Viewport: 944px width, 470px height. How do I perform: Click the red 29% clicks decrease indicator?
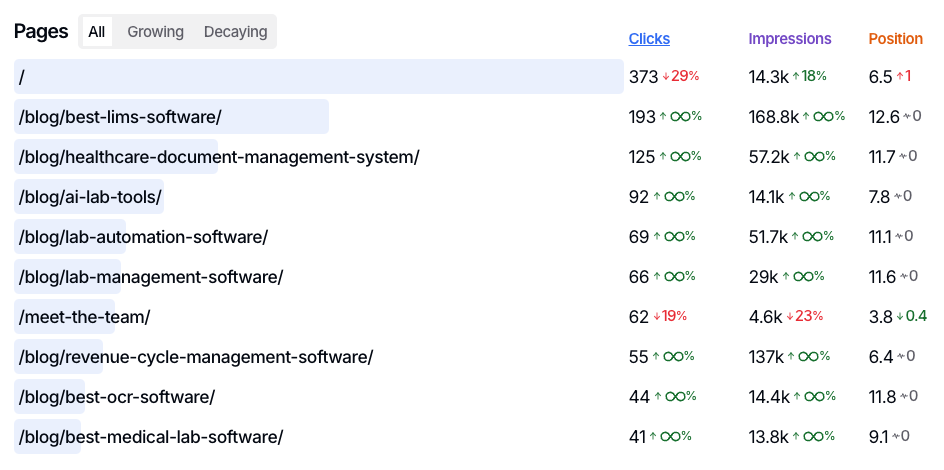click(681, 76)
